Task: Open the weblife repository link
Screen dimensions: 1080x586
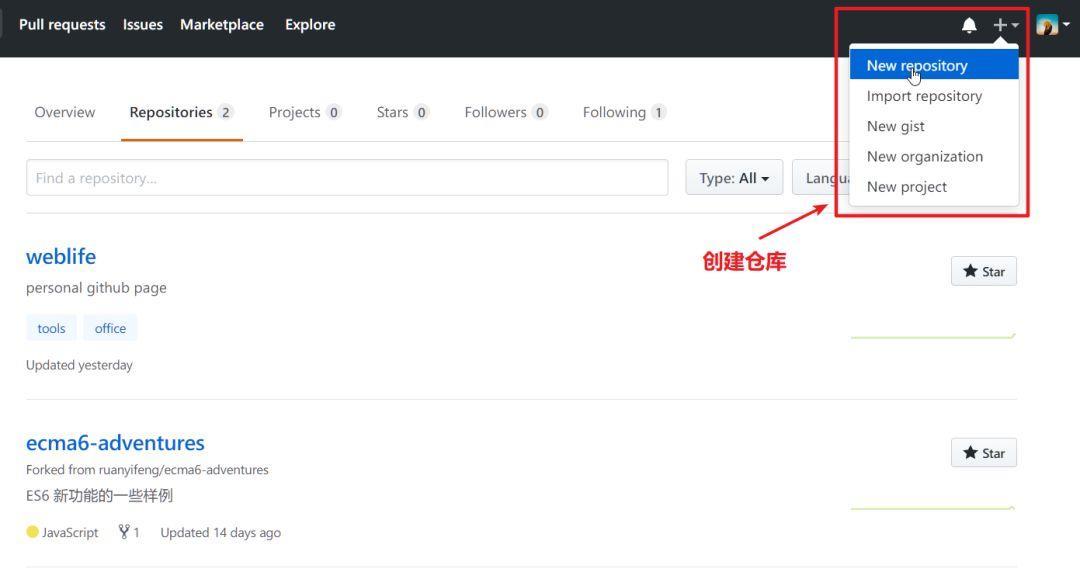Action: click(61, 256)
